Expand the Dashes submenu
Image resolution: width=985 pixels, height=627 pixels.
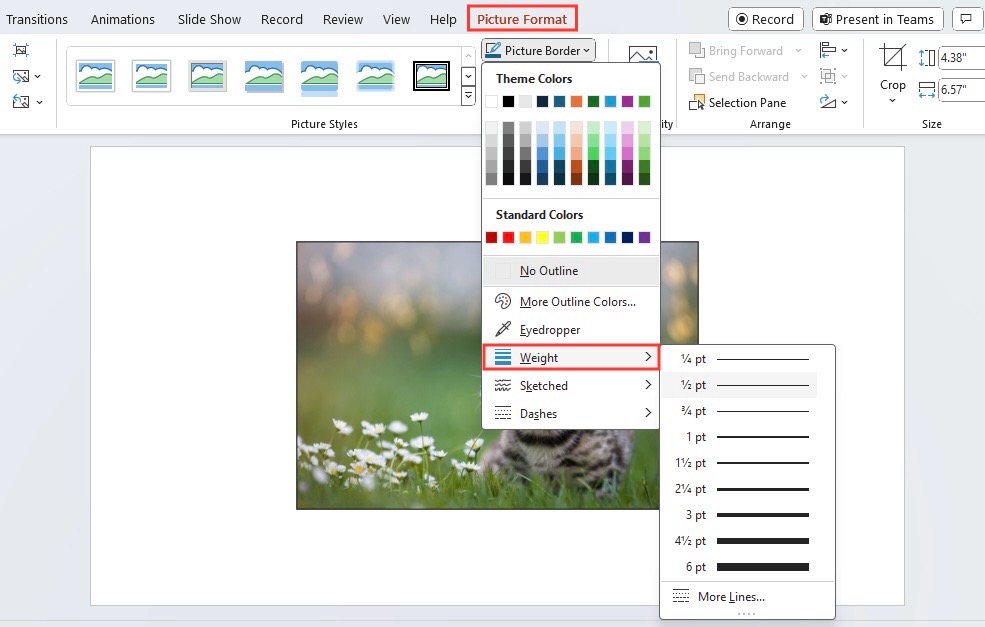click(x=570, y=413)
